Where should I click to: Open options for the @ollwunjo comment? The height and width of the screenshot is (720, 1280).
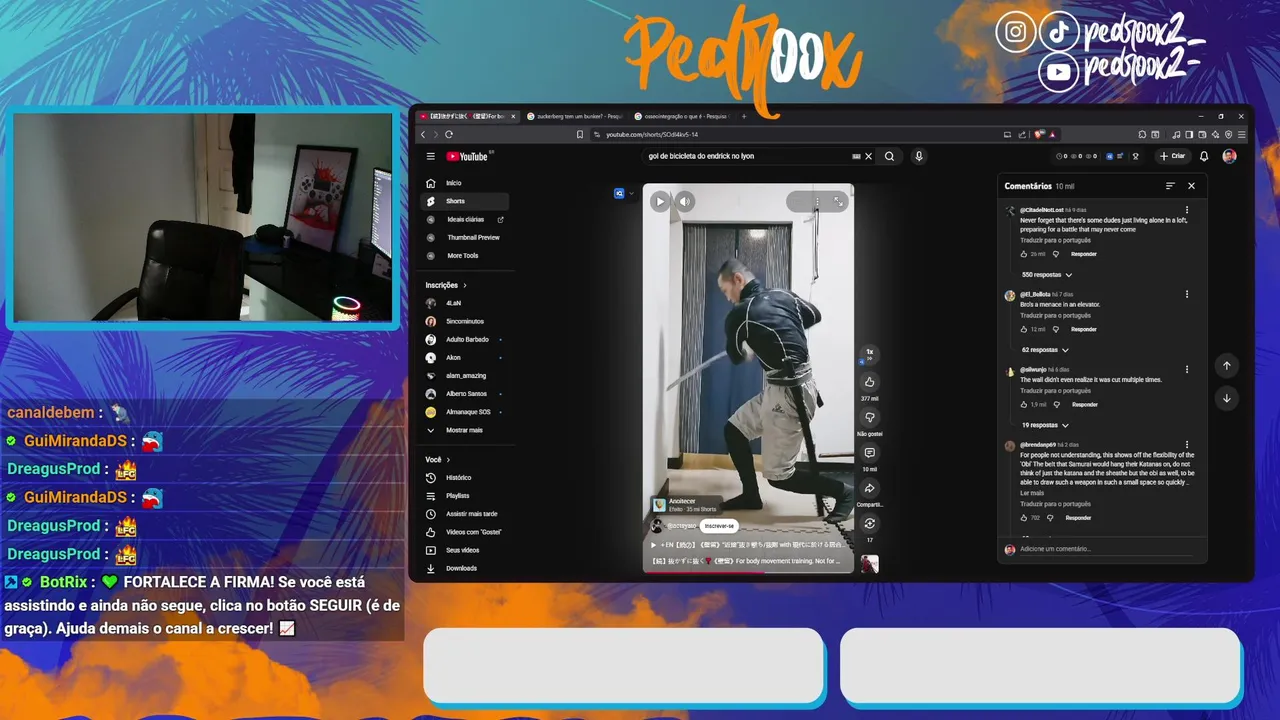1187,370
